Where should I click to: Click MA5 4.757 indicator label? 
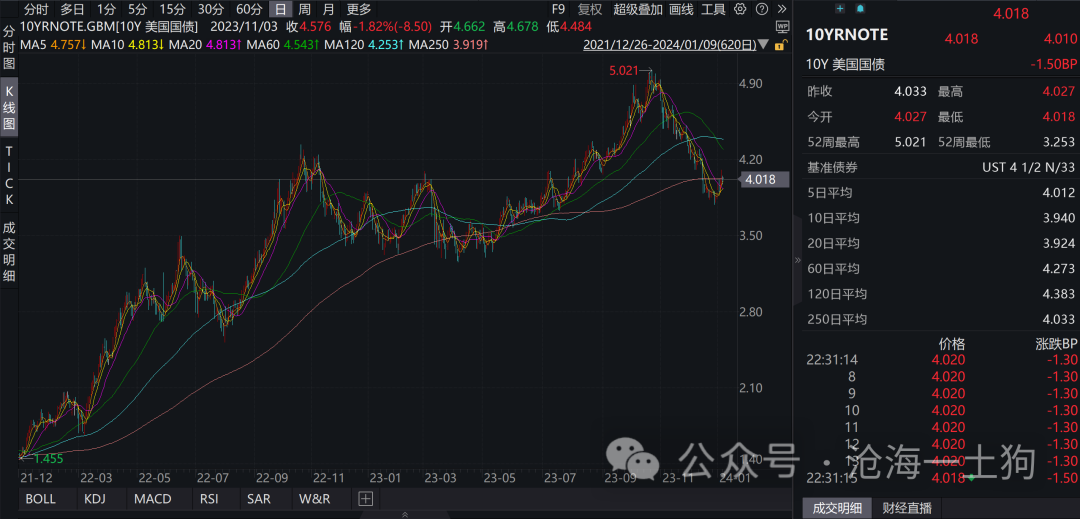coord(54,45)
